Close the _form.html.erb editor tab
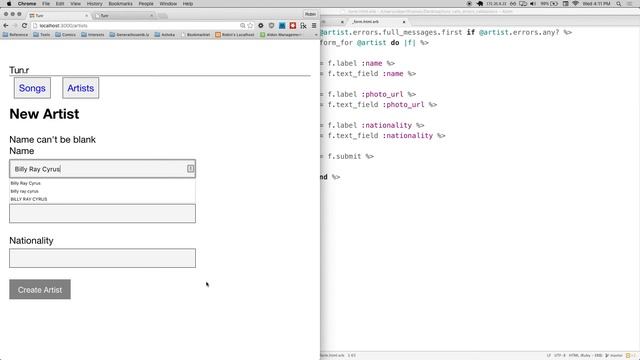The image size is (640, 360). (404, 22)
